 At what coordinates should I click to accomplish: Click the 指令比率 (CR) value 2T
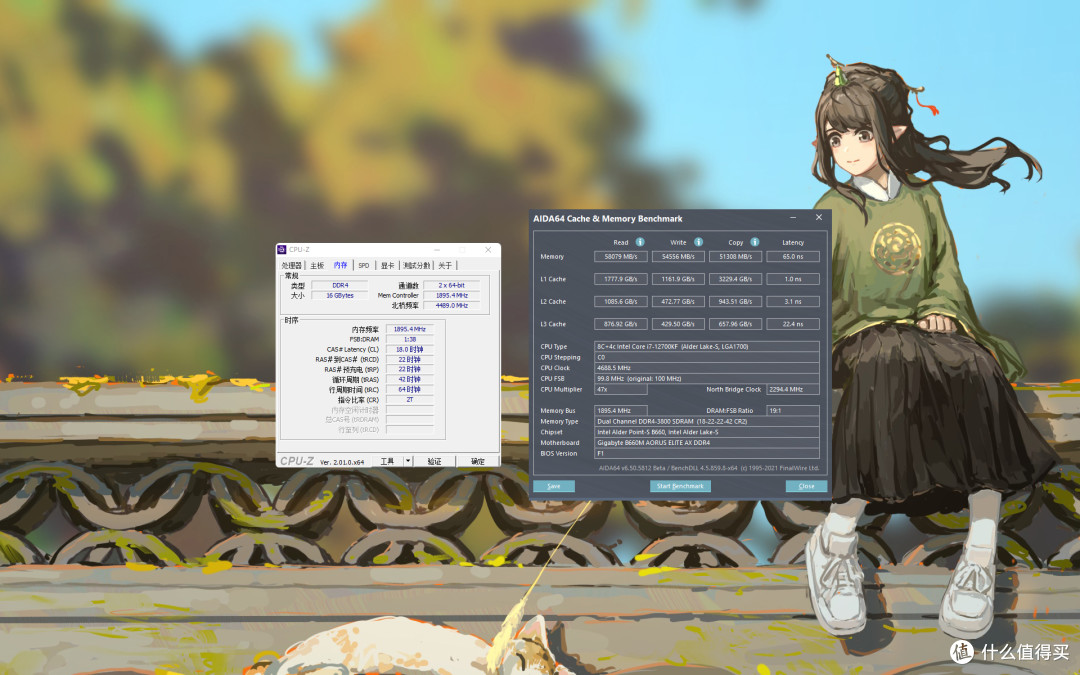click(410, 399)
